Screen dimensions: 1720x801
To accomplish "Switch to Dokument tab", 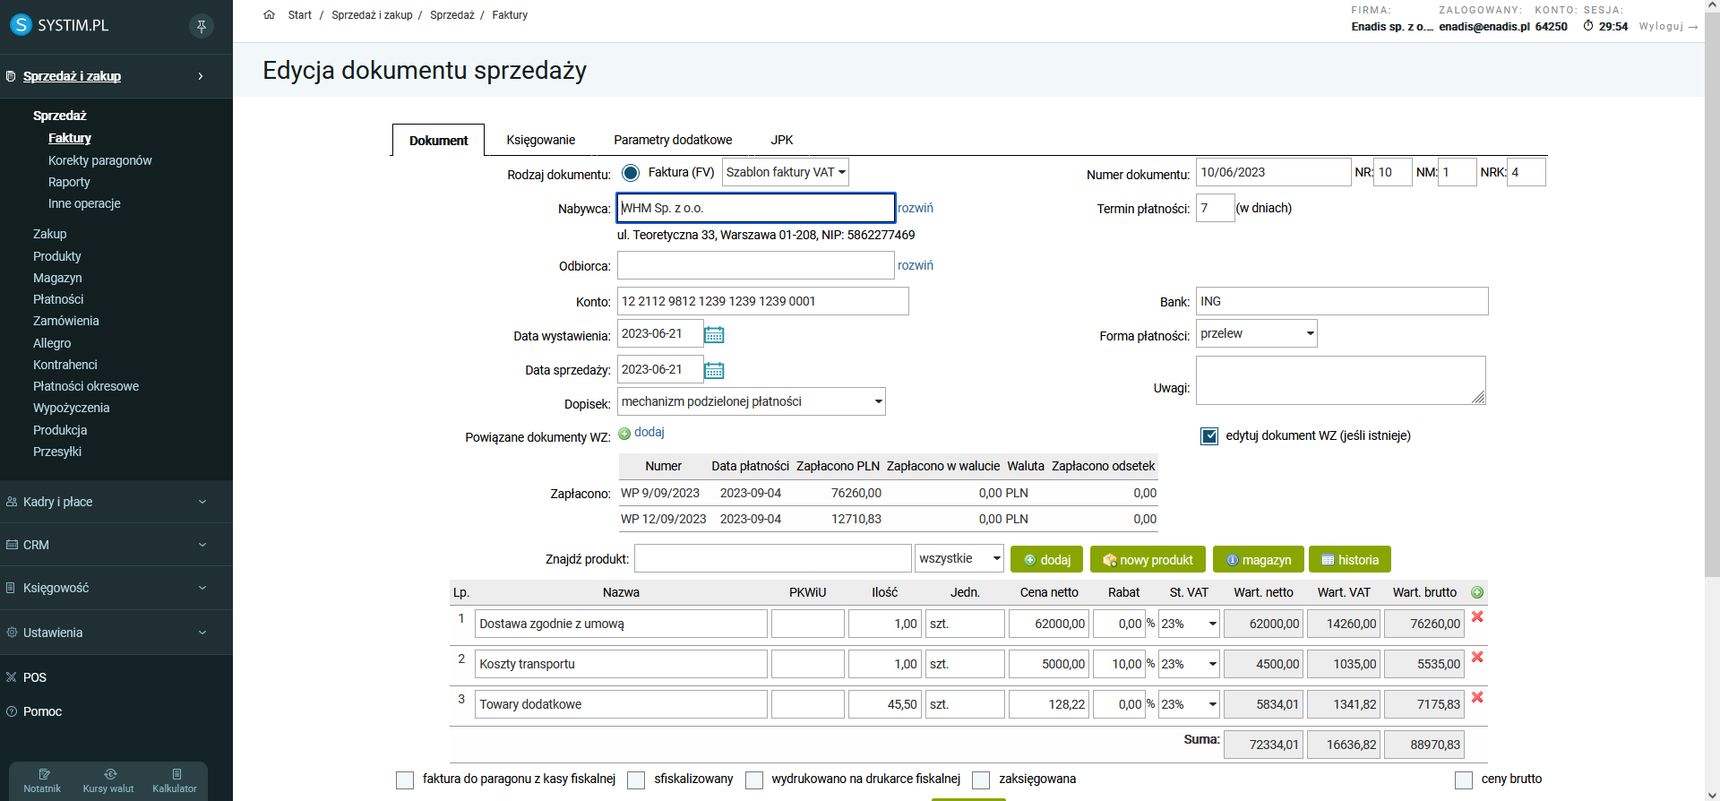I will [438, 140].
